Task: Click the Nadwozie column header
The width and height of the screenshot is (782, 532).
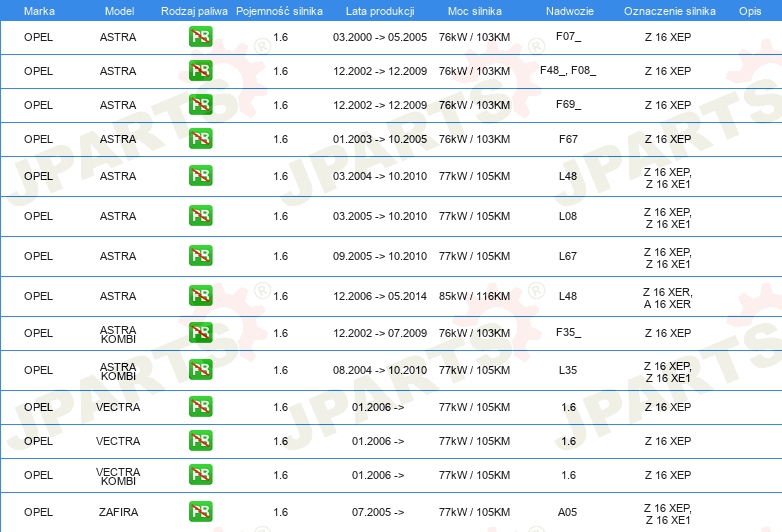Action: 570,11
